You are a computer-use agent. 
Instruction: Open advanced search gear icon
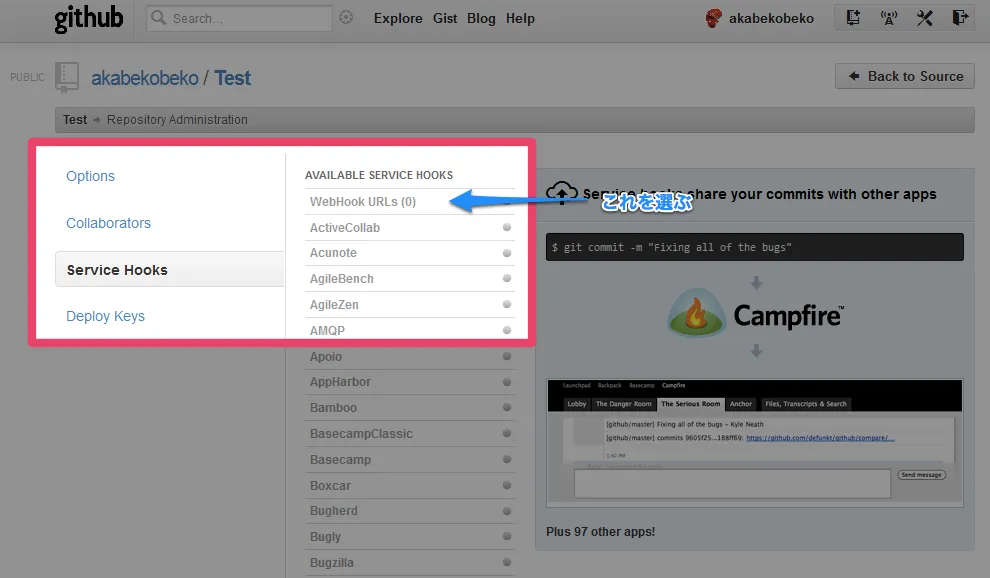[346, 18]
